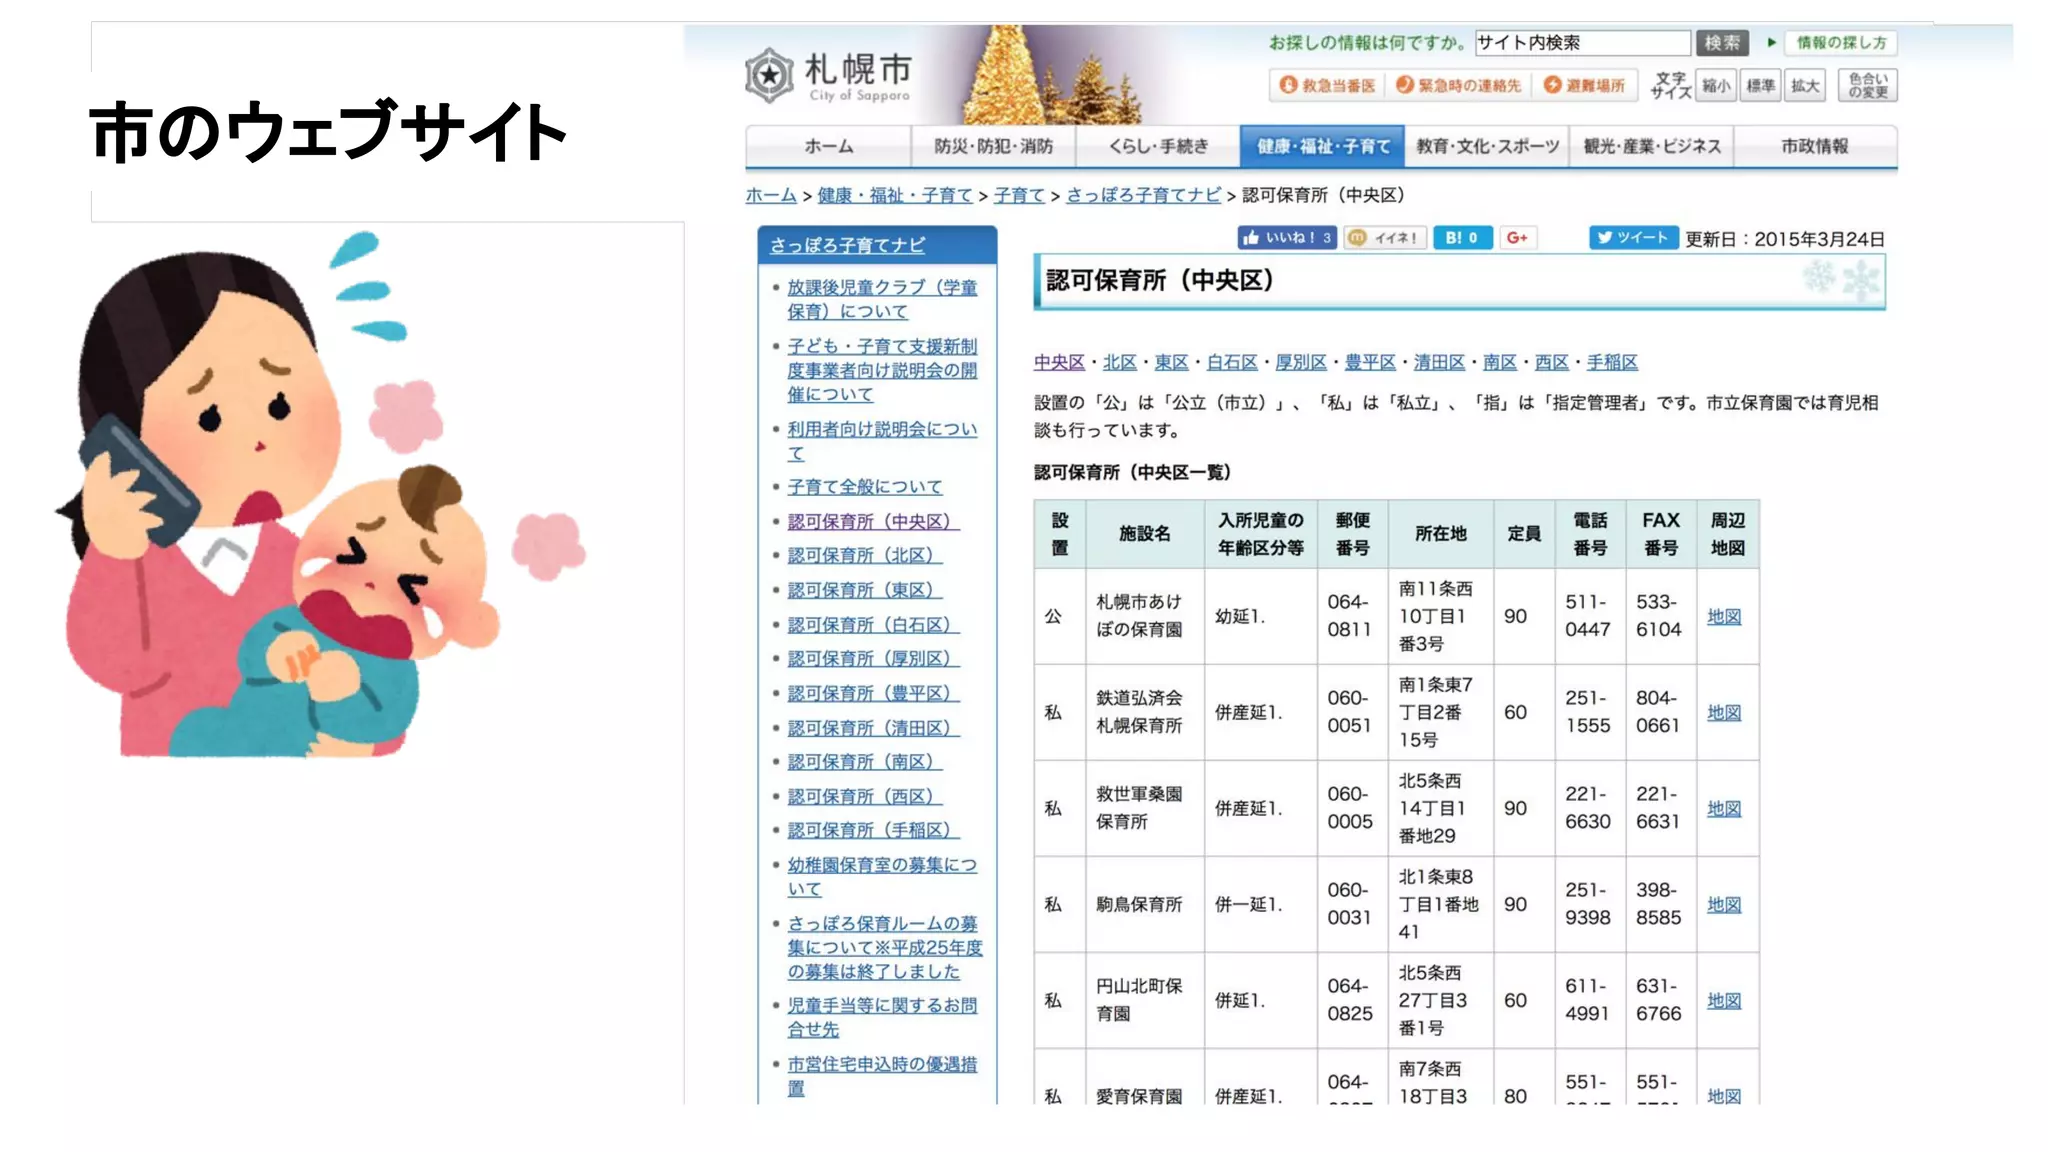This screenshot has height=1152, width=2048.
Task: Open the sidebar 認可保育所（手稲区） link
Action: pos(873,831)
